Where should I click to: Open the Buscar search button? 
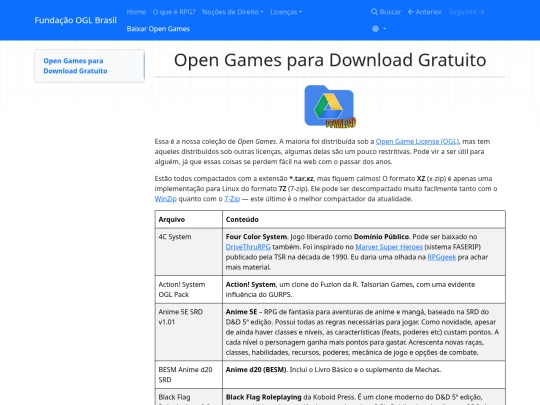coord(386,12)
